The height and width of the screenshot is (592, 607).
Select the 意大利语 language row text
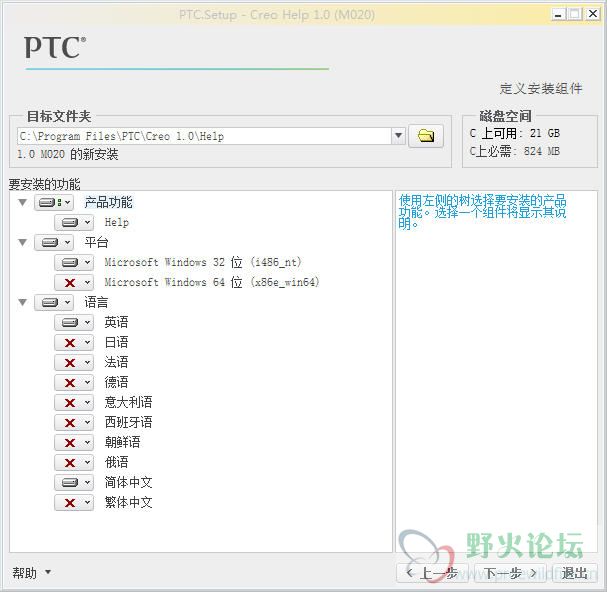click(128, 402)
